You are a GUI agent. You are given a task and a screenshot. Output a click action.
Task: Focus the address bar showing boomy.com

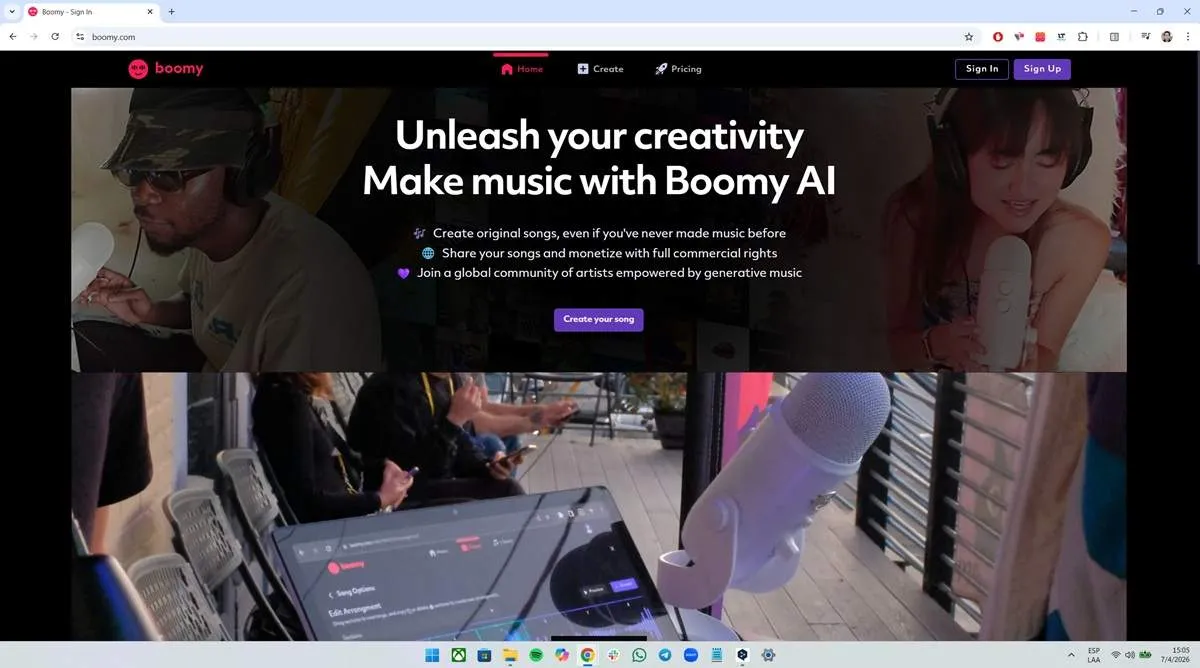(x=525, y=37)
